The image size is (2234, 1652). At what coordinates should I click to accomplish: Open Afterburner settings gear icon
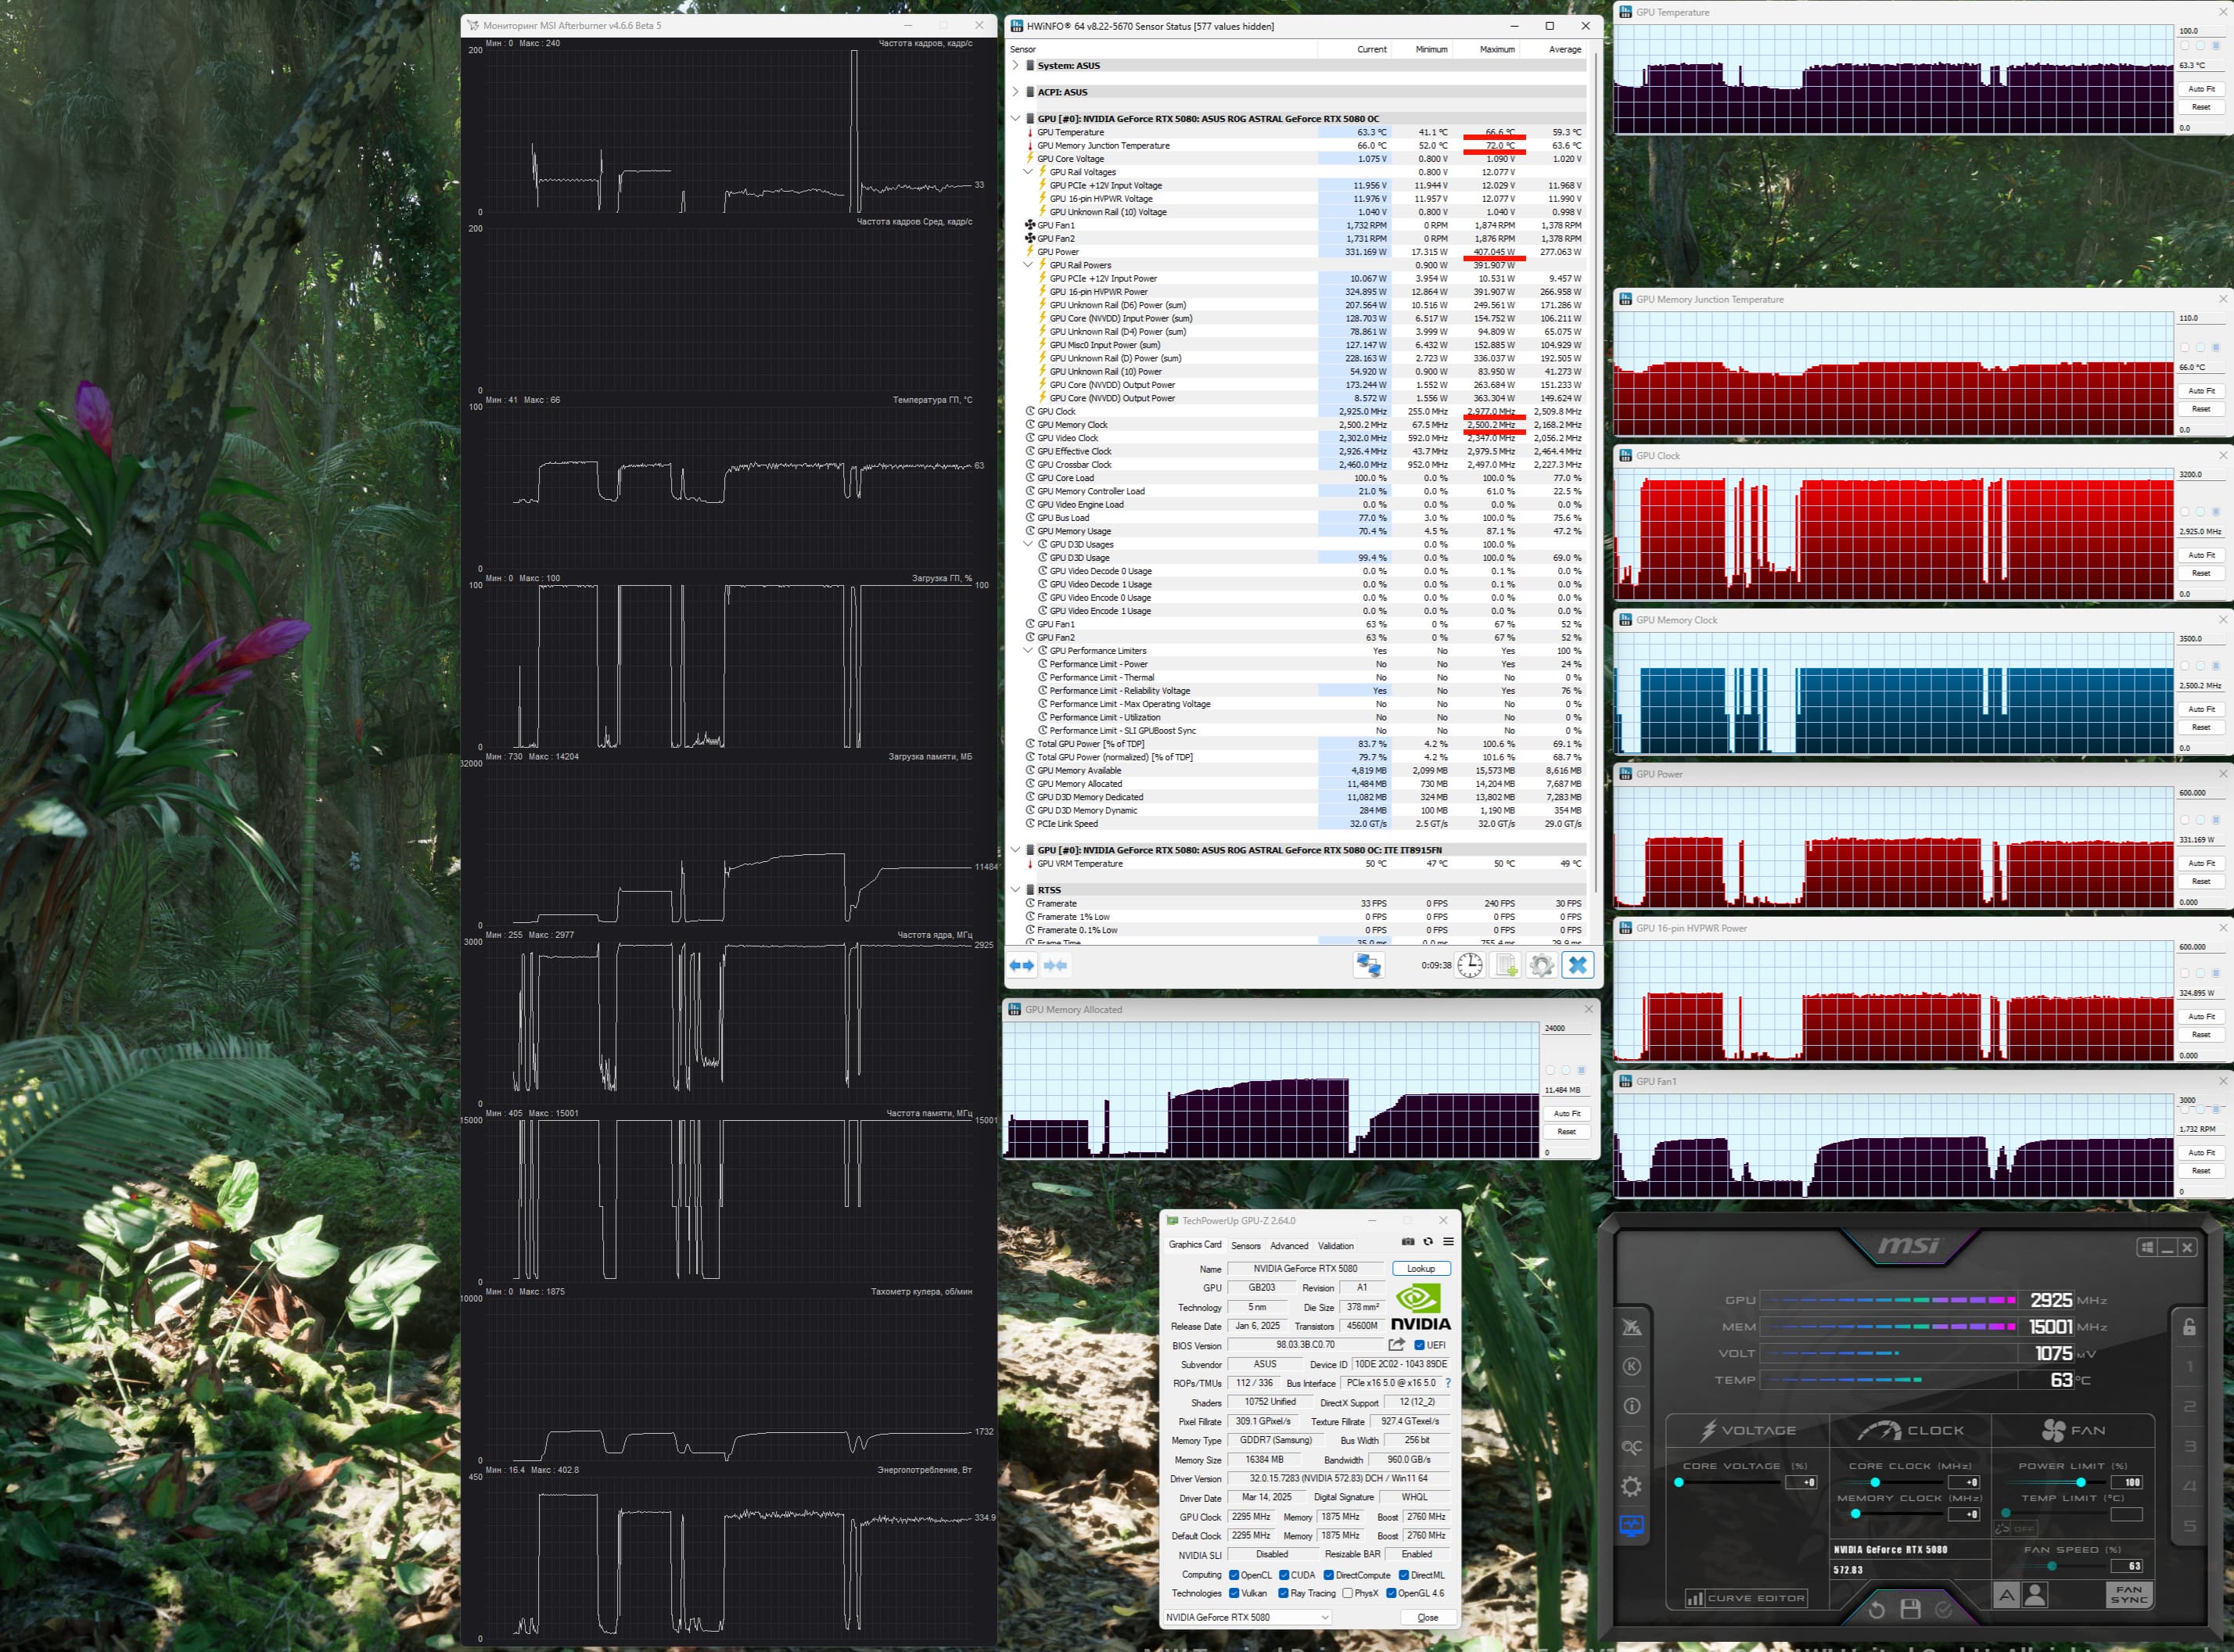[x=1631, y=1487]
